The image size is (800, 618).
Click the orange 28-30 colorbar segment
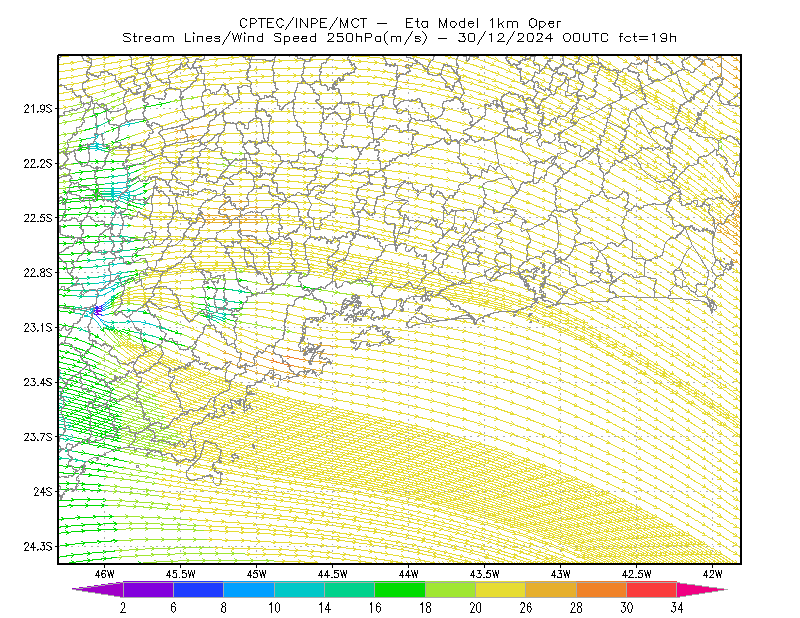coord(602,589)
